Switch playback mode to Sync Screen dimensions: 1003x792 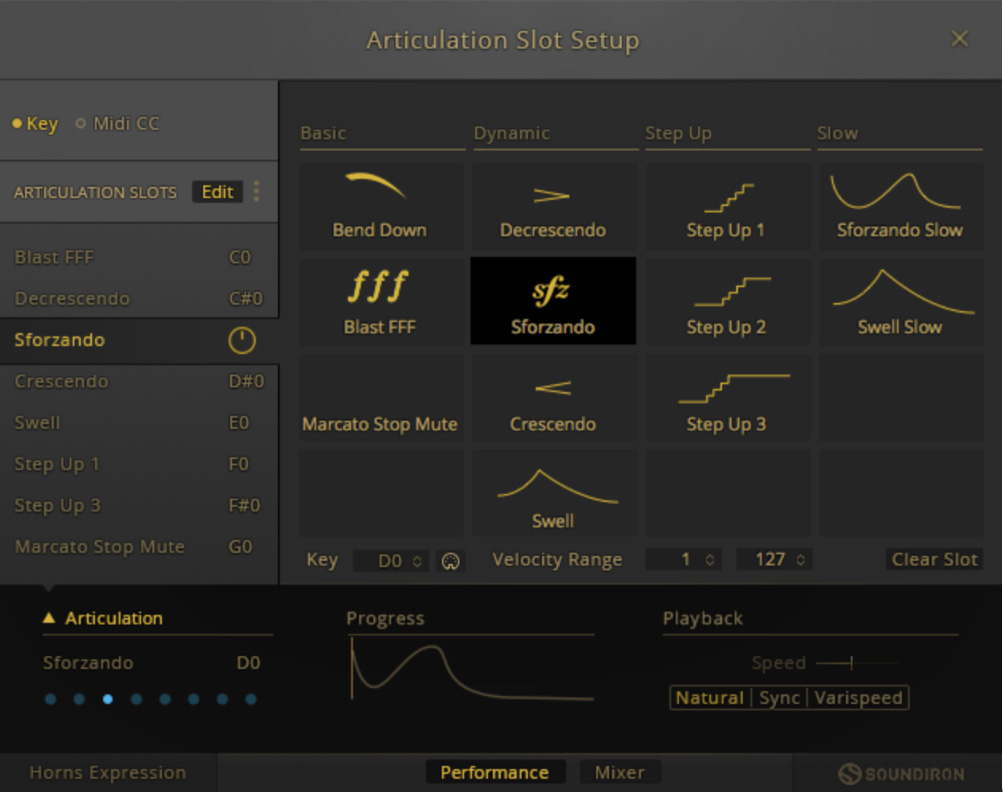click(779, 698)
